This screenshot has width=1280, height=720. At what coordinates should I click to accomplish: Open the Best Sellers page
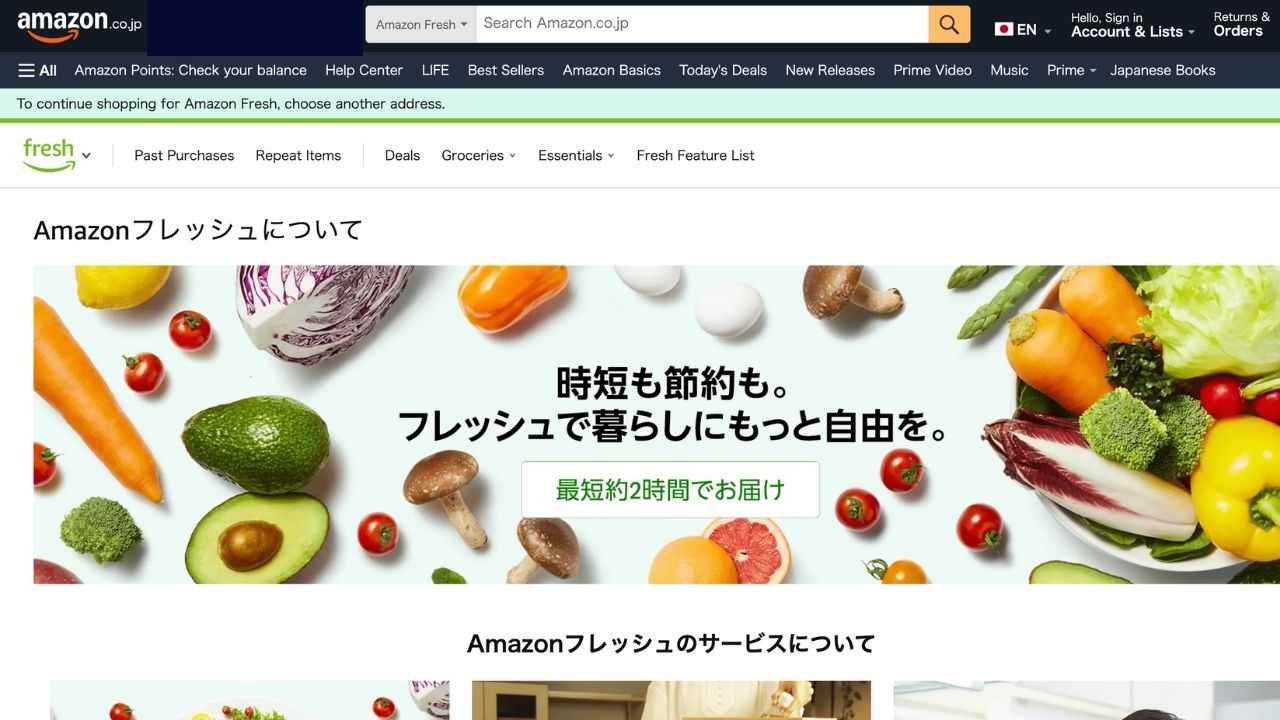pyautogui.click(x=506, y=70)
